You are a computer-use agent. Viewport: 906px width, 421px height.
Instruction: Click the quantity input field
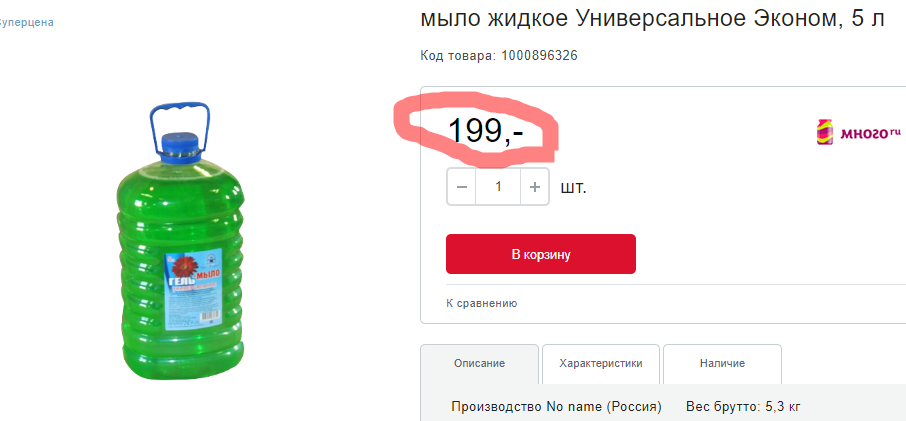coord(498,187)
